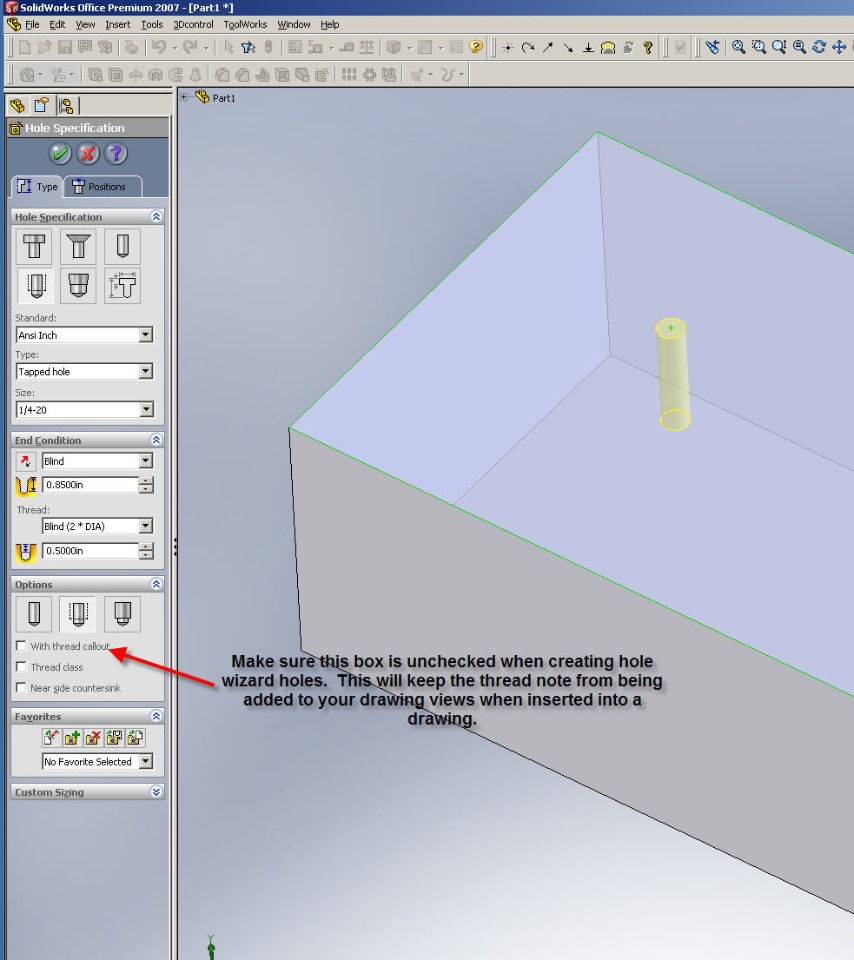The image size is (854, 960).
Task: Select the Counterbore hole type icon
Action: tap(34, 247)
